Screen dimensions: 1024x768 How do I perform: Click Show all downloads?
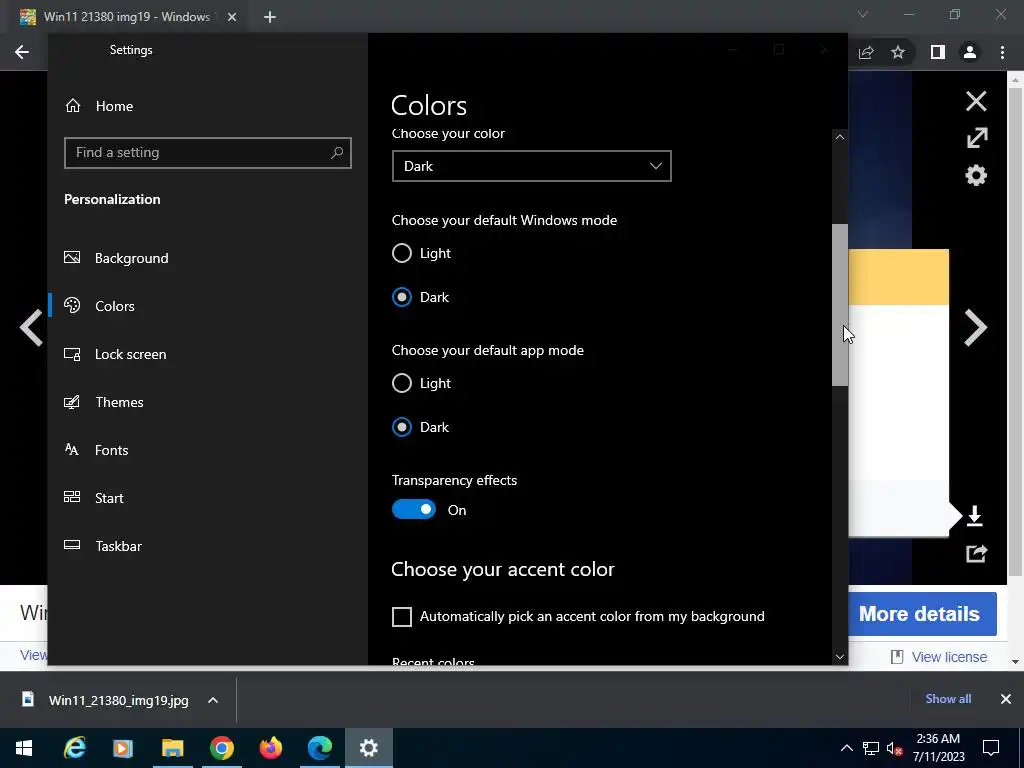pyautogui.click(x=948, y=699)
